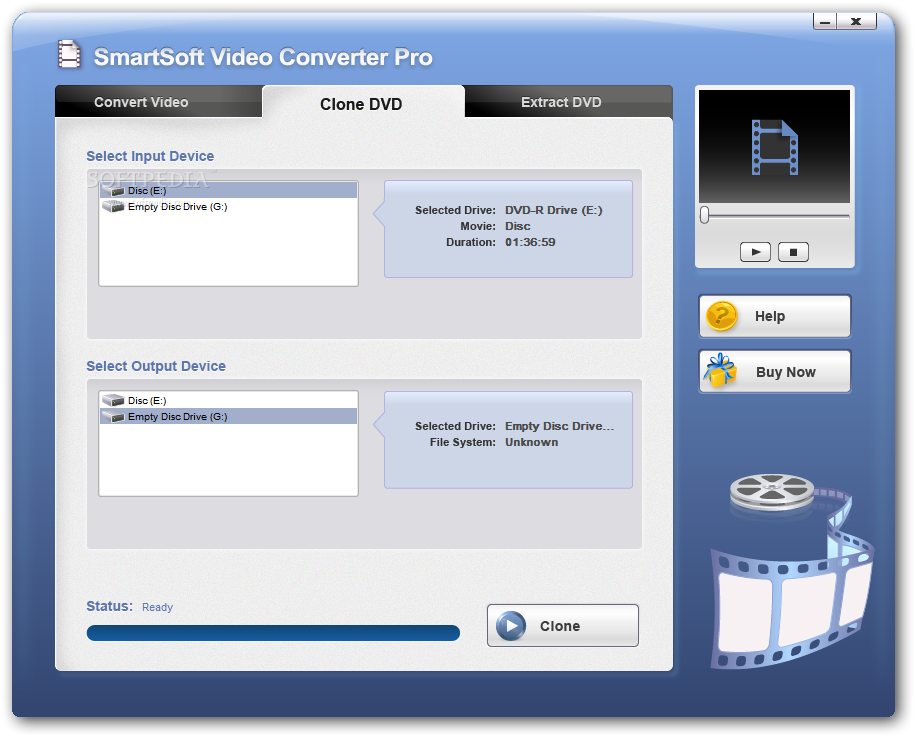
Task: Click the drive icon for output Disc (E:)
Action: 113,400
